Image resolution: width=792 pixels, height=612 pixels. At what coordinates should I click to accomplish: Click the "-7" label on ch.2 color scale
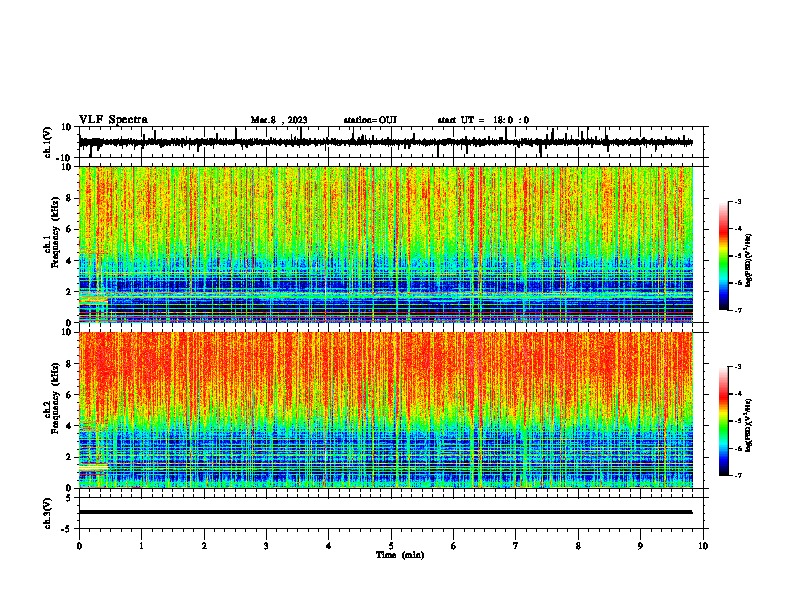pyautogui.click(x=737, y=475)
